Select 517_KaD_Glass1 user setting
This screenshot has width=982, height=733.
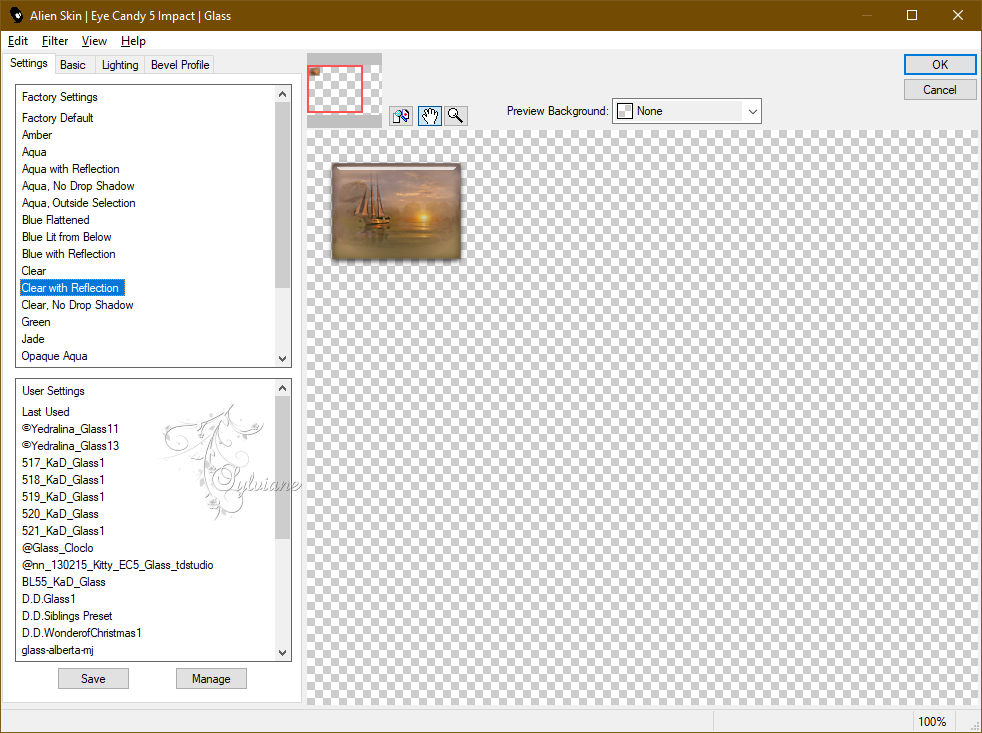click(x=63, y=462)
